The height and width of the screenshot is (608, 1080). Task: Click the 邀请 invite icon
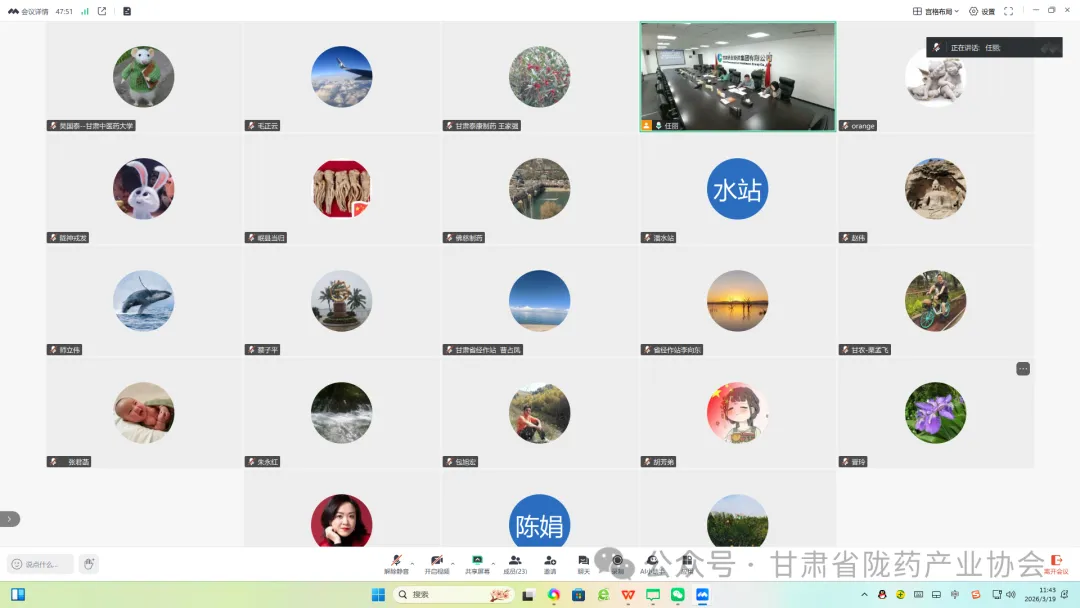pyautogui.click(x=550, y=564)
